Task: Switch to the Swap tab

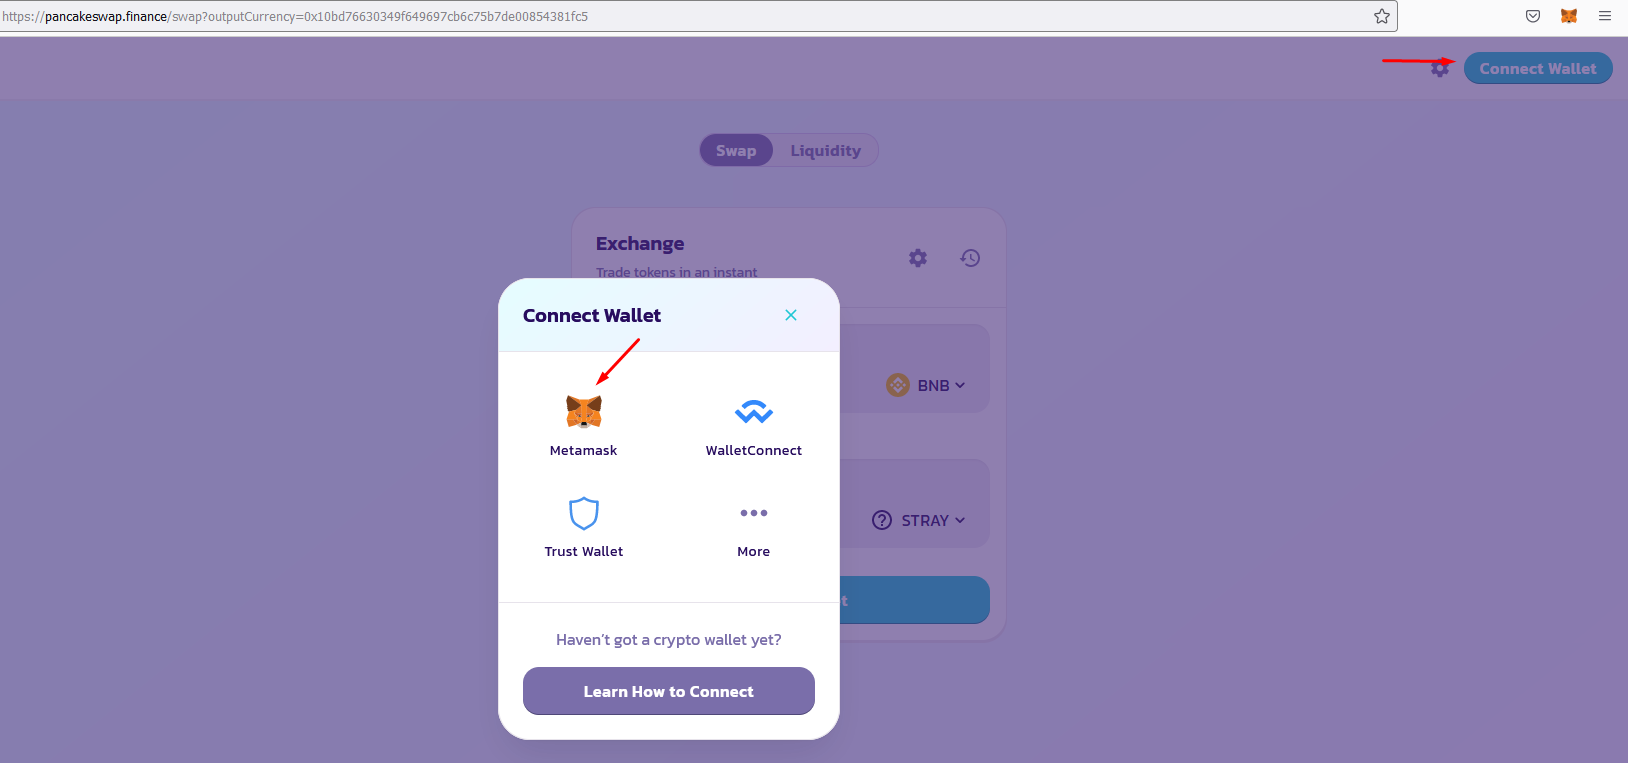Action: coord(736,151)
